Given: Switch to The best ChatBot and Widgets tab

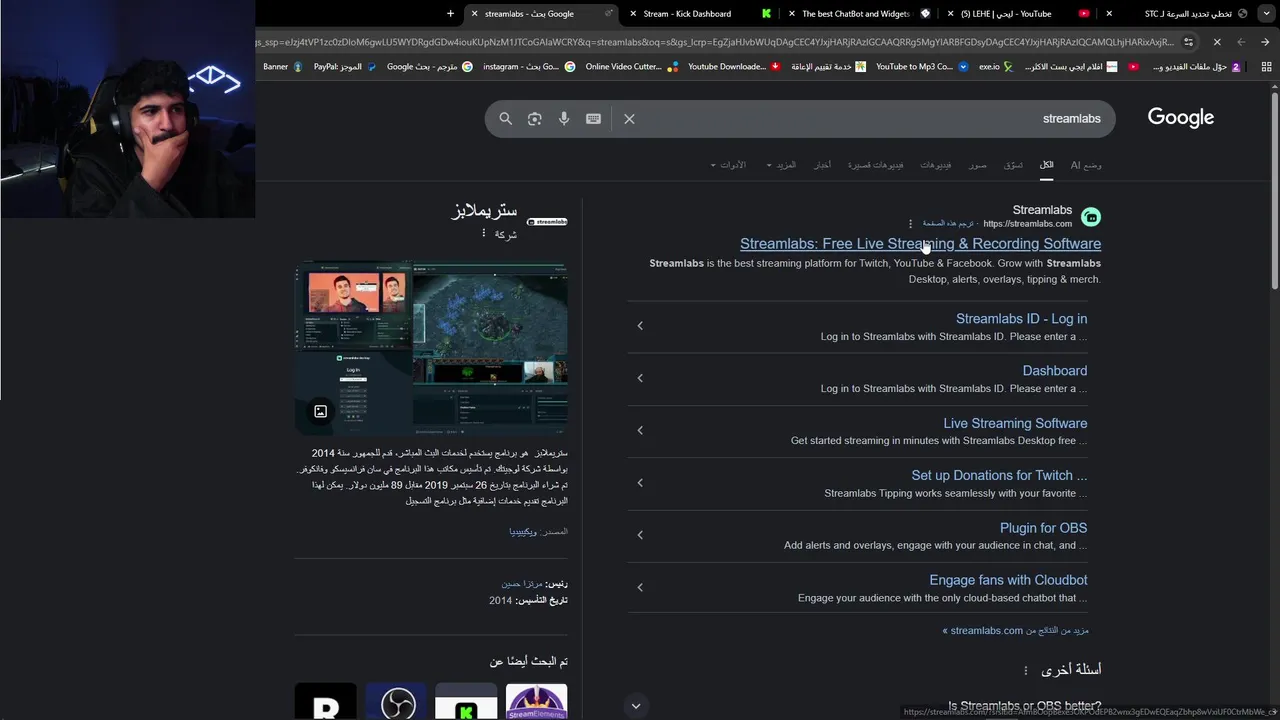Looking at the screenshot, I should (x=860, y=14).
